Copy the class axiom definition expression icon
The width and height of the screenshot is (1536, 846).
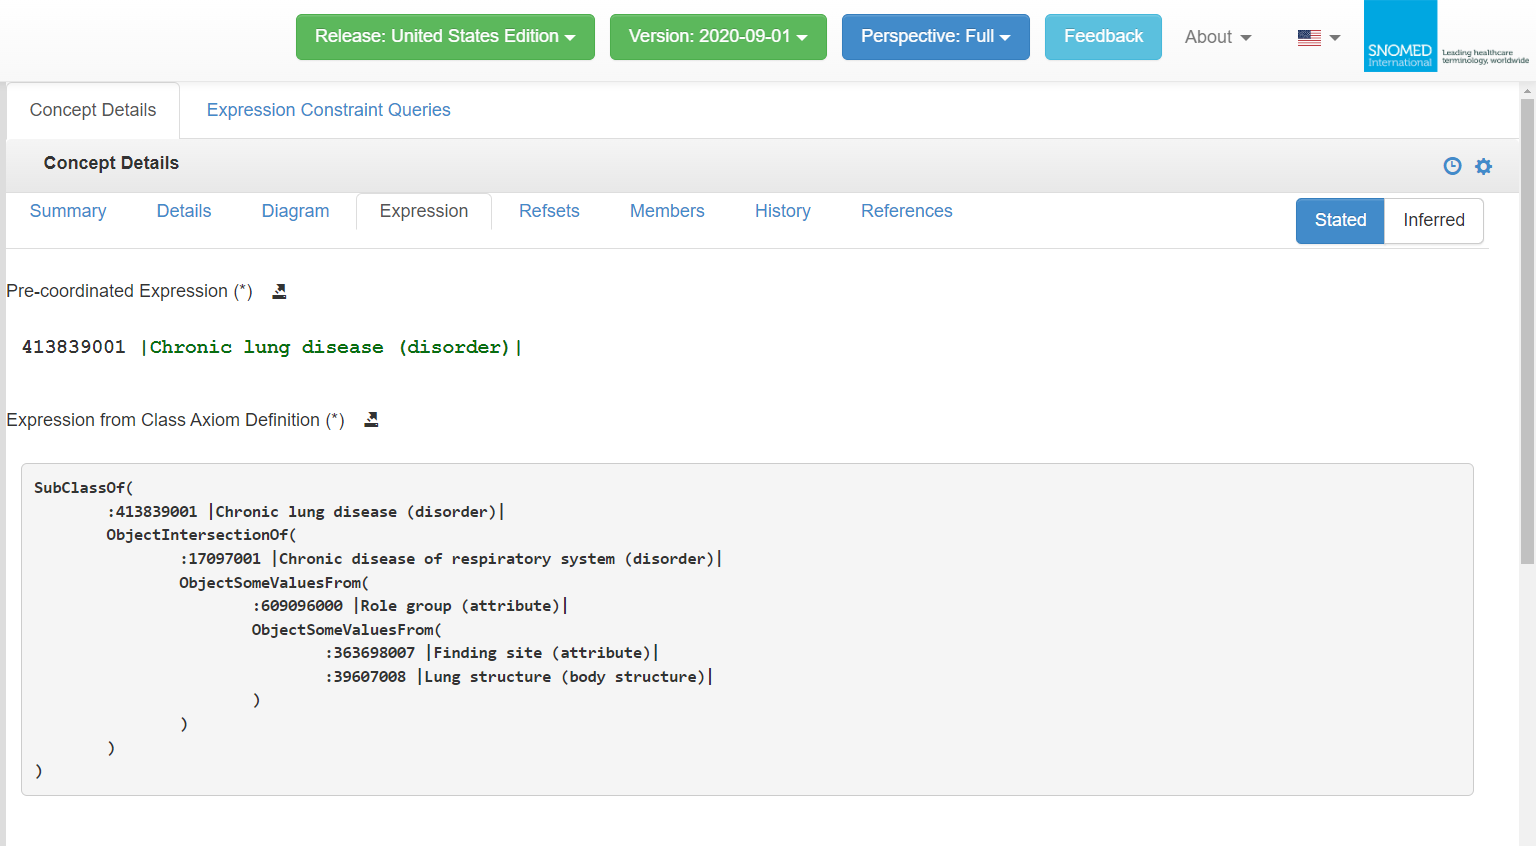click(371, 420)
